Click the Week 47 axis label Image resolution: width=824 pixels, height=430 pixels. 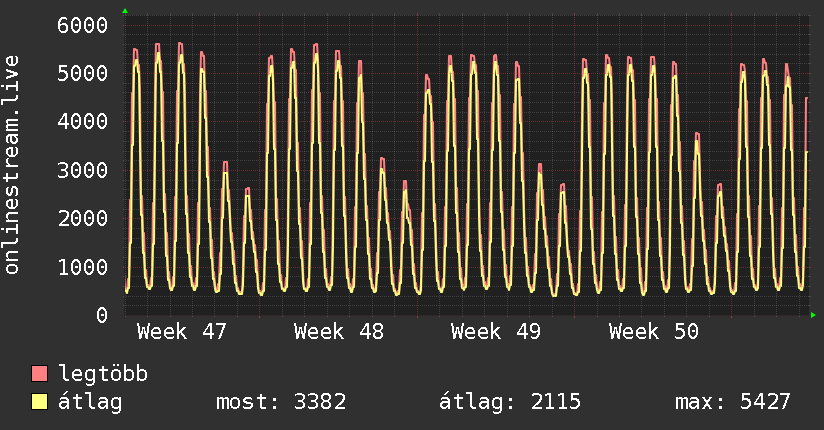[181, 332]
